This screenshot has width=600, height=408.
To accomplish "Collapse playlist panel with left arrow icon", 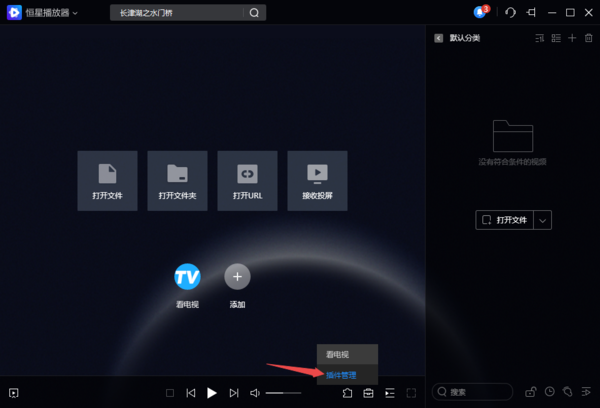I will pos(439,38).
